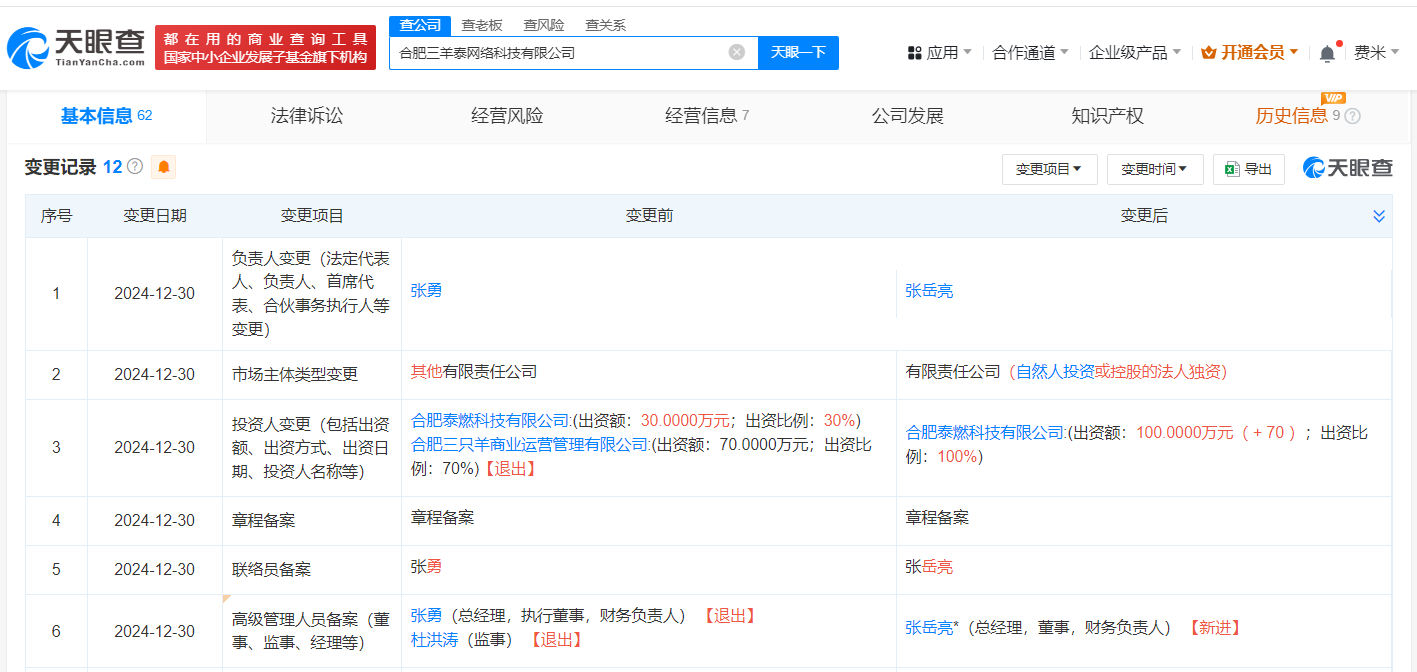Open the 应用 apps grid icon
1417x672 pixels.
coord(917,52)
